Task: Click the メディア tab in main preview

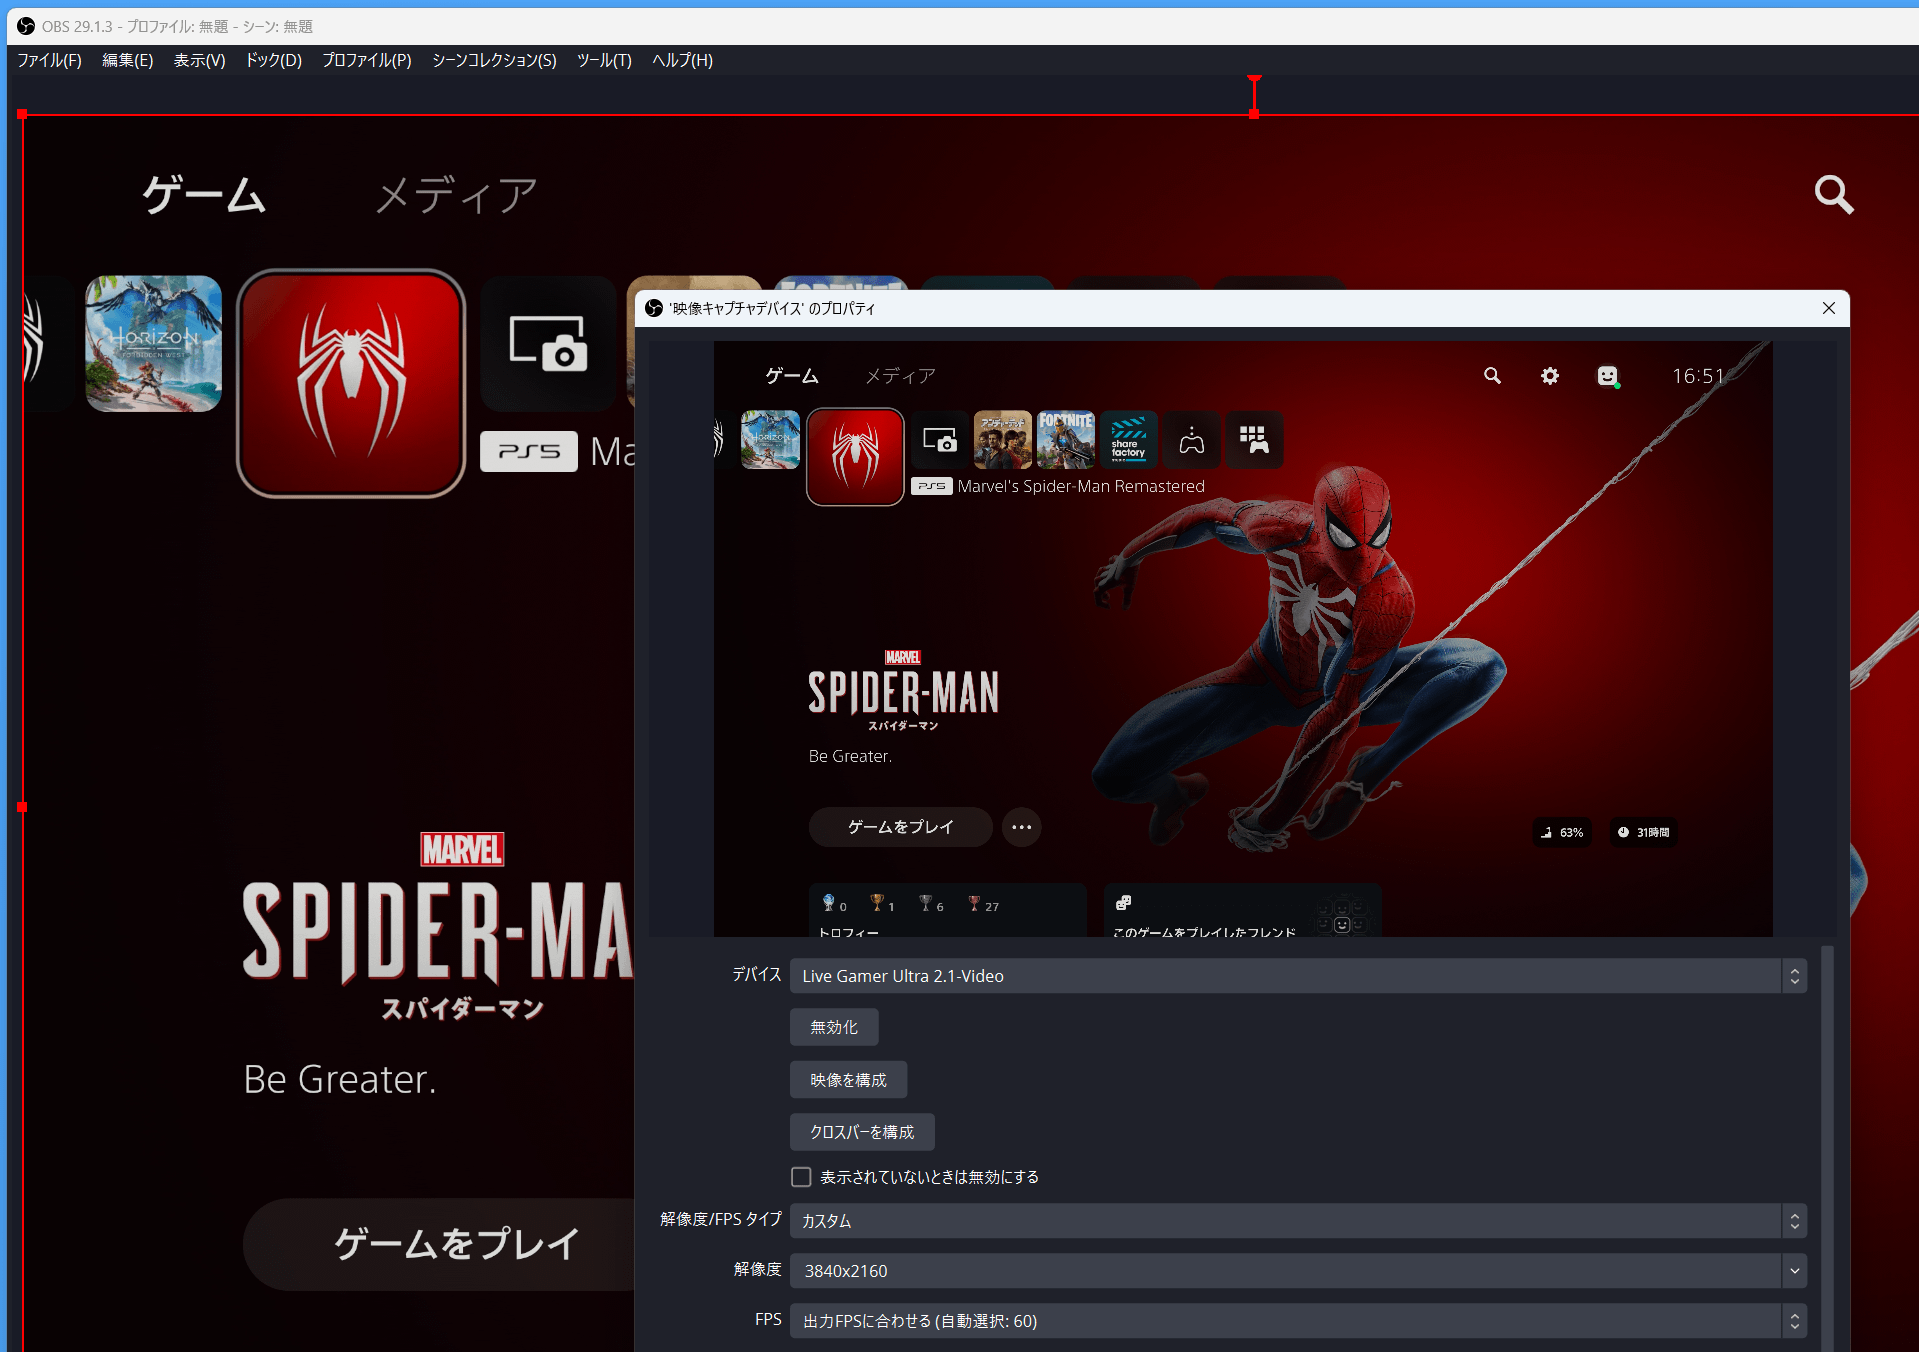Action: (x=457, y=194)
